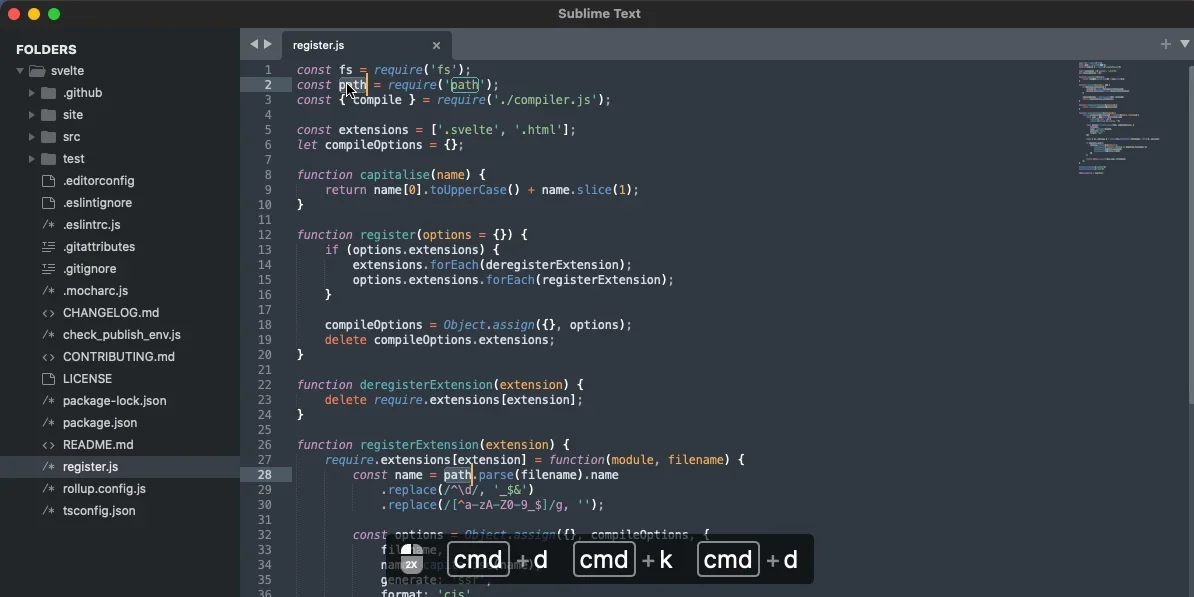Open rollup.config.js from the sidebar
The image size is (1194, 597).
[104, 489]
